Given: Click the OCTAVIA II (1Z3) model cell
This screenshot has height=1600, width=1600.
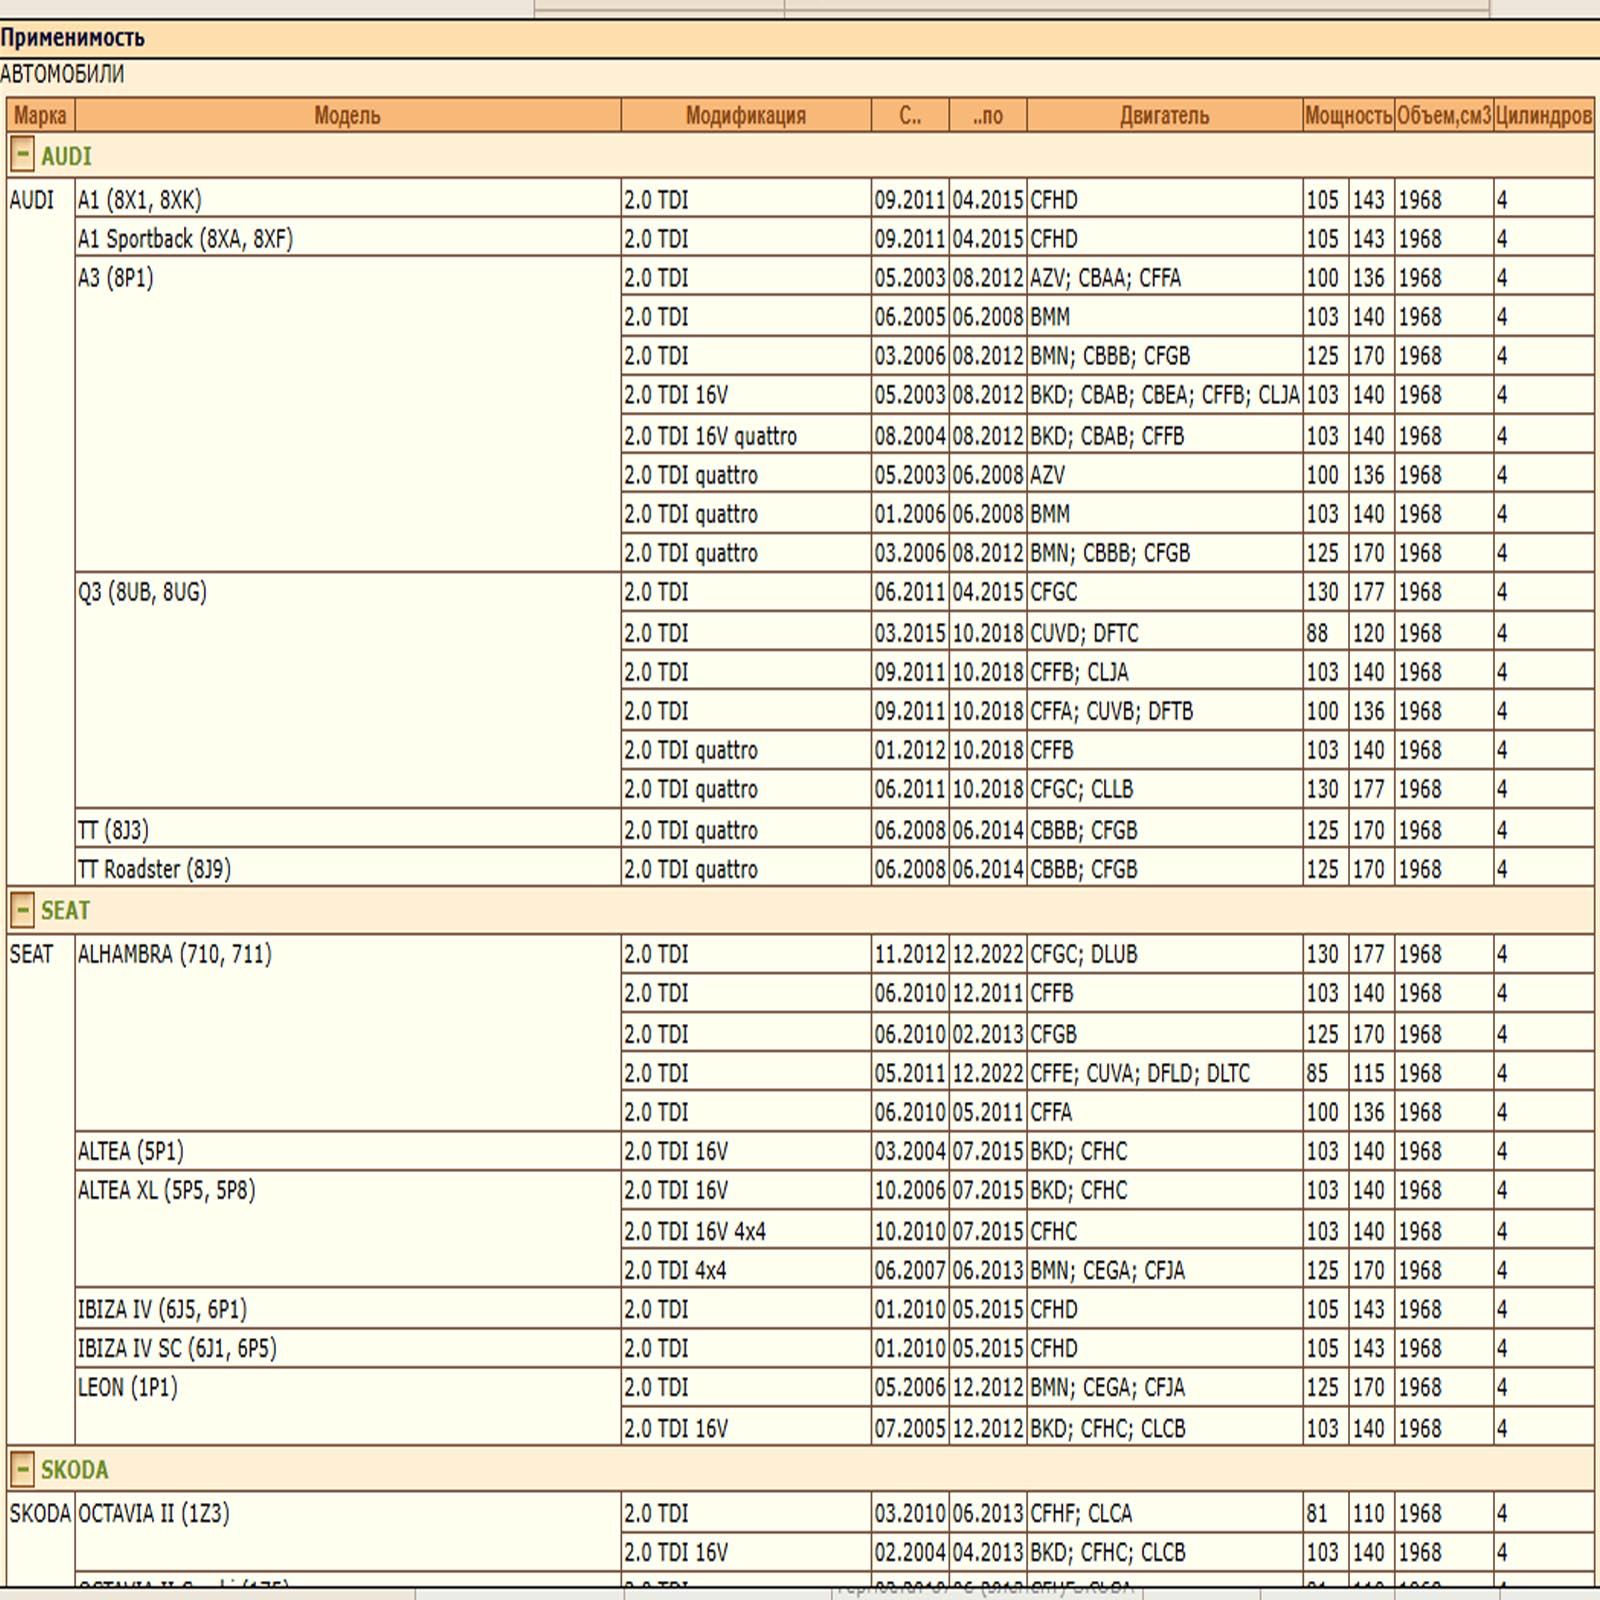Looking at the screenshot, I should (x=153, y=1513).
